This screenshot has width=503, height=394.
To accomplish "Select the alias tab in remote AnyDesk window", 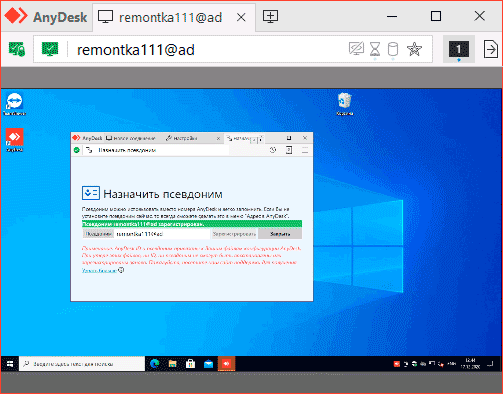I will pos(238,138).
